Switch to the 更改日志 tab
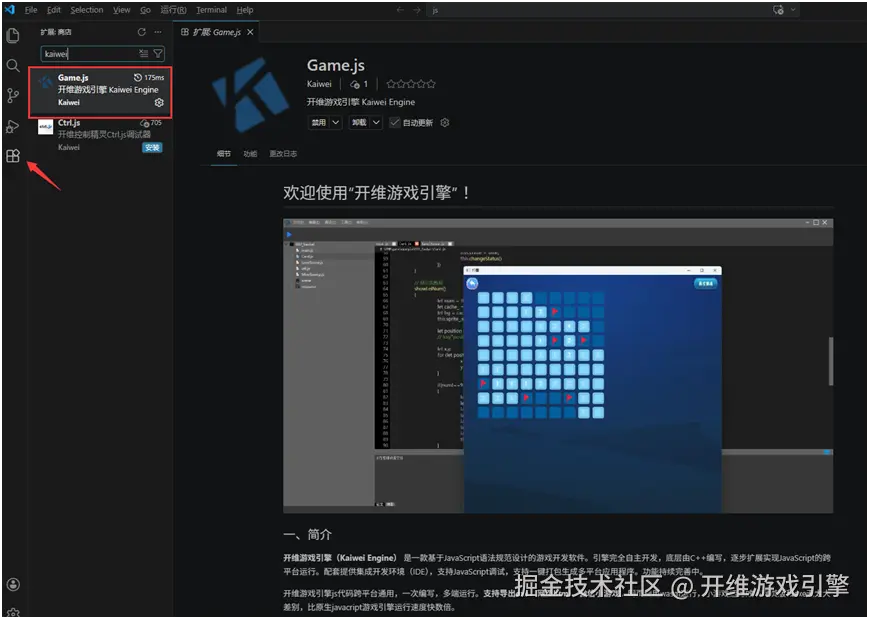 click(x=283, y=154)
